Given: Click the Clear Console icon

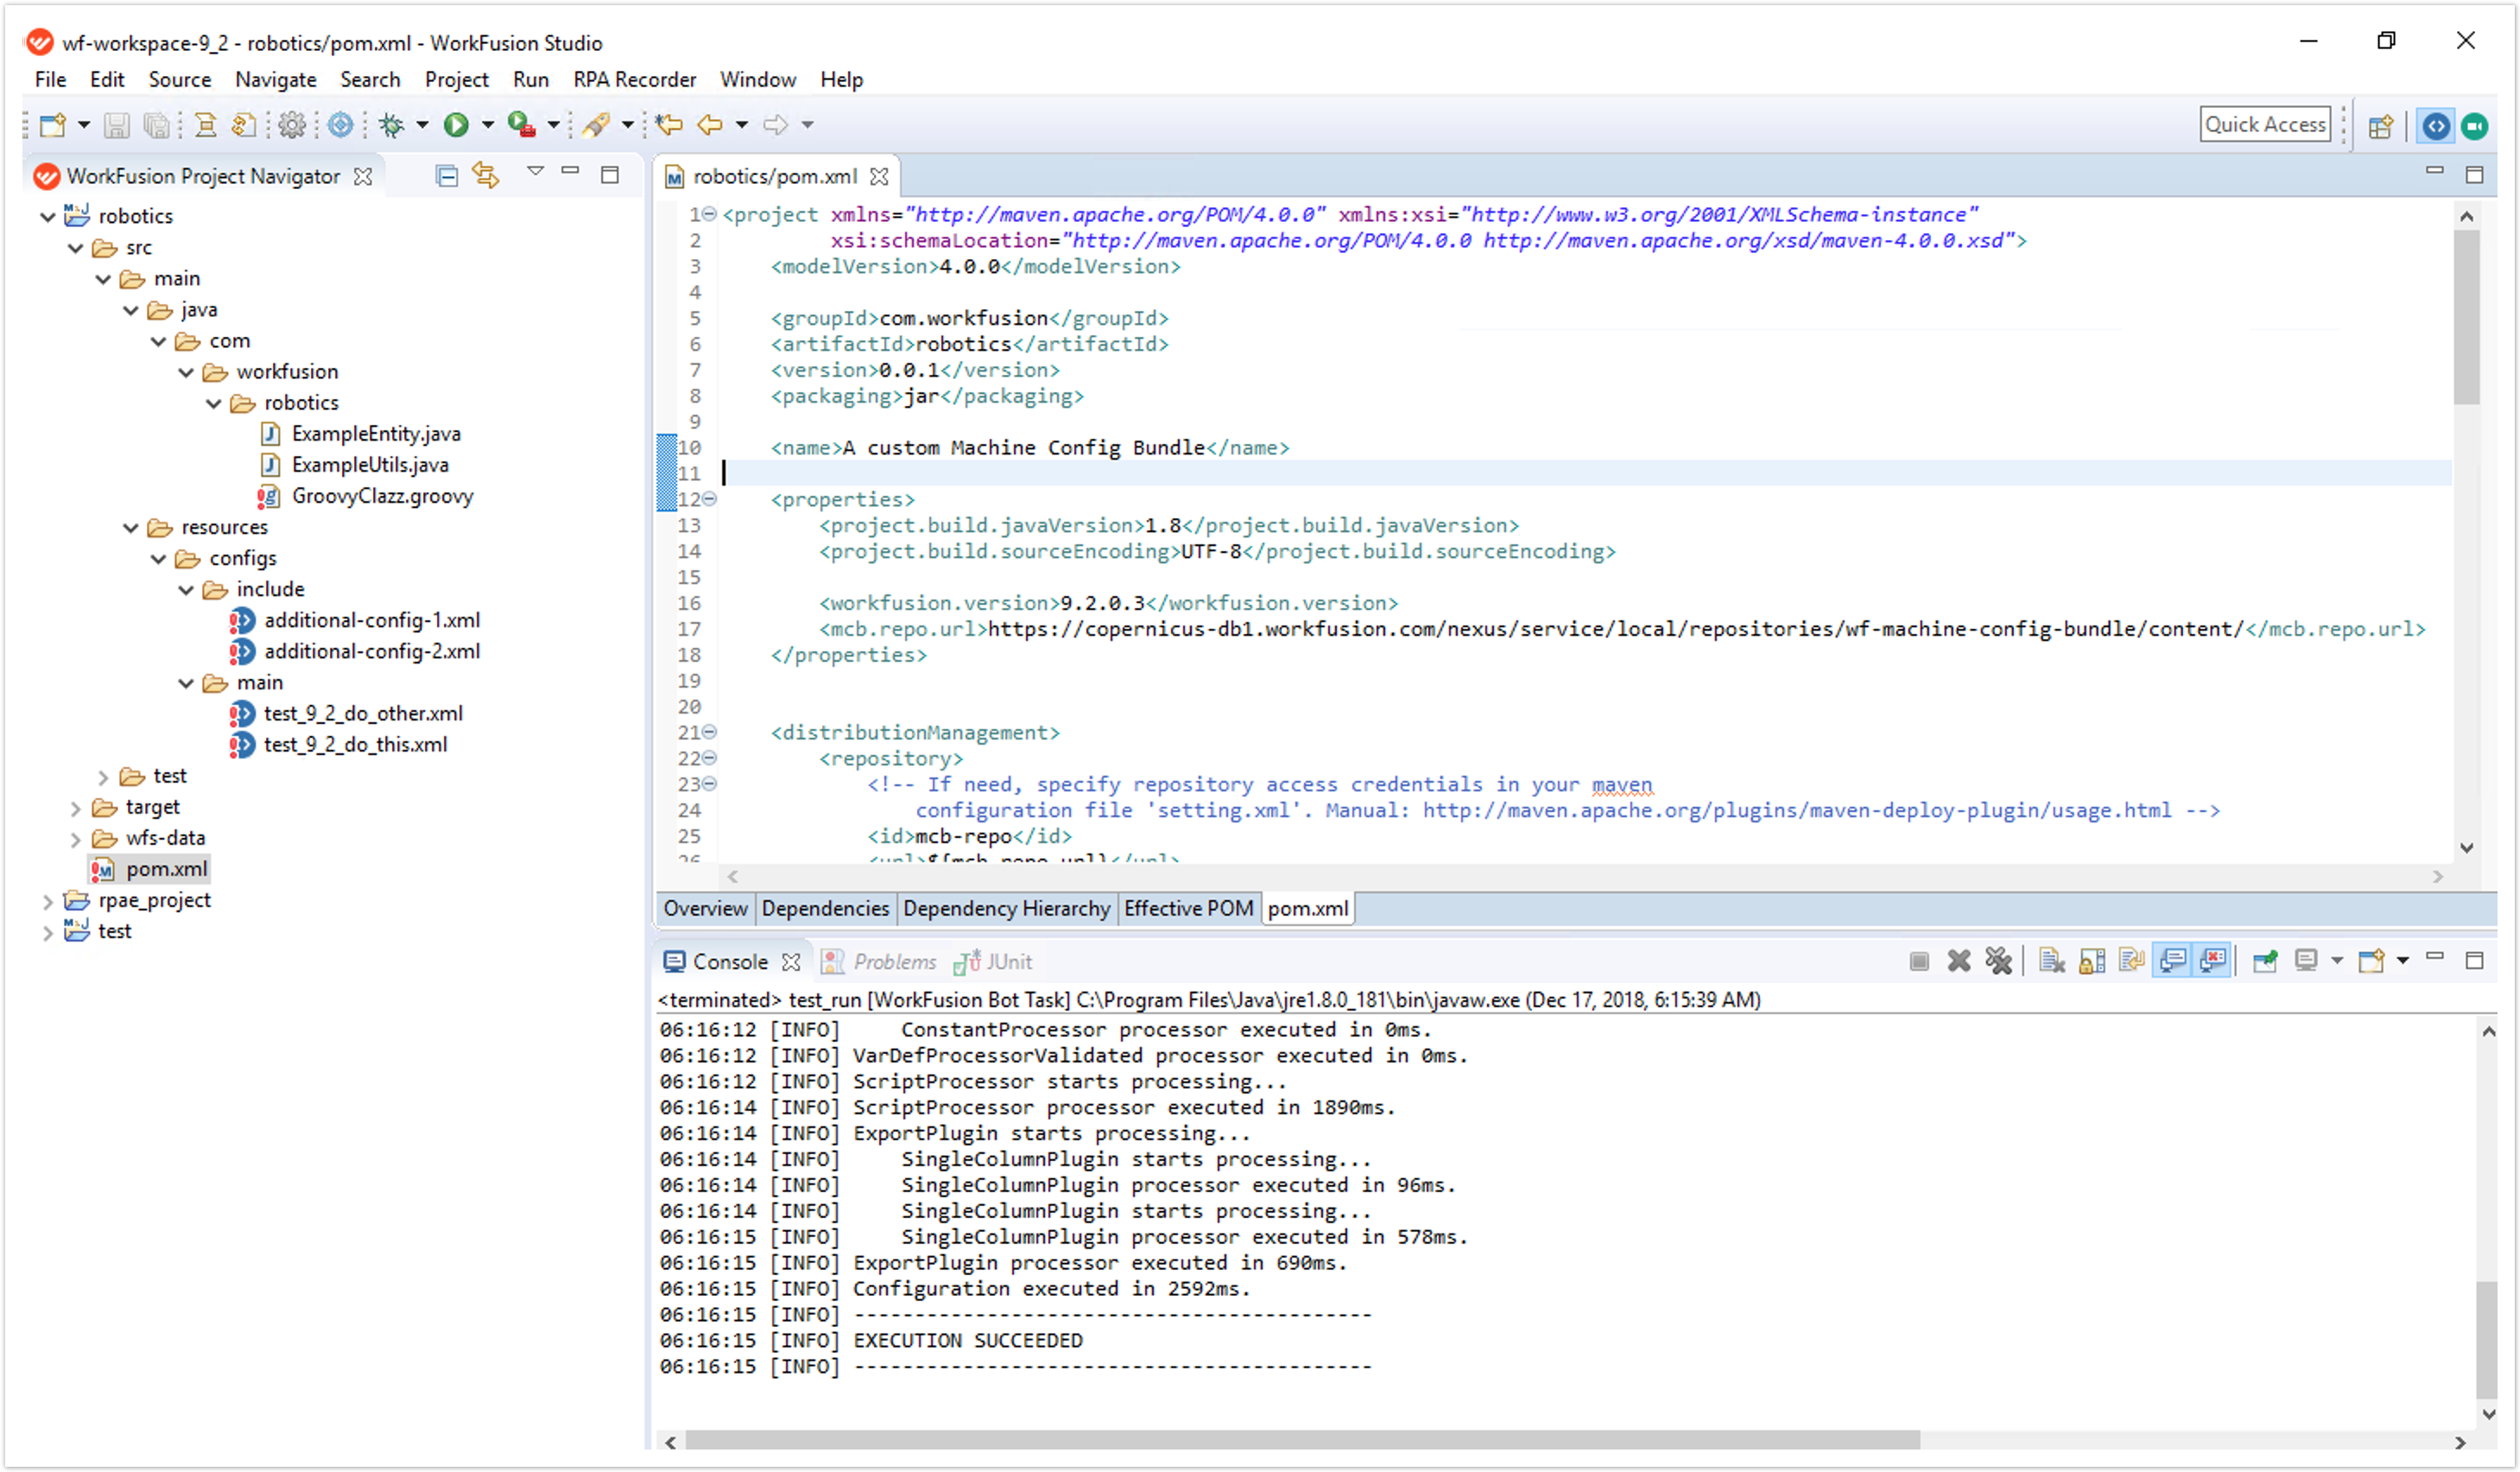Looking at the screenshot, I should click(x=2052, y=962).
